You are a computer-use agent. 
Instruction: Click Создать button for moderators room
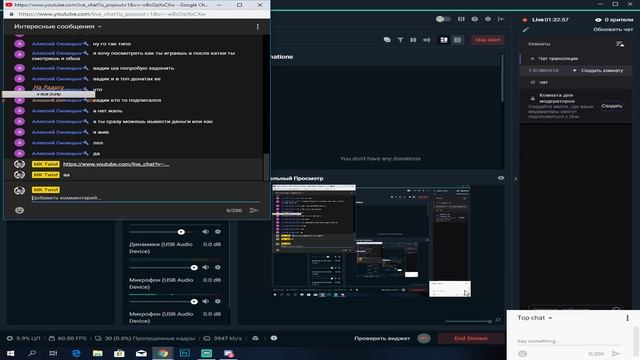coord(611,106)
